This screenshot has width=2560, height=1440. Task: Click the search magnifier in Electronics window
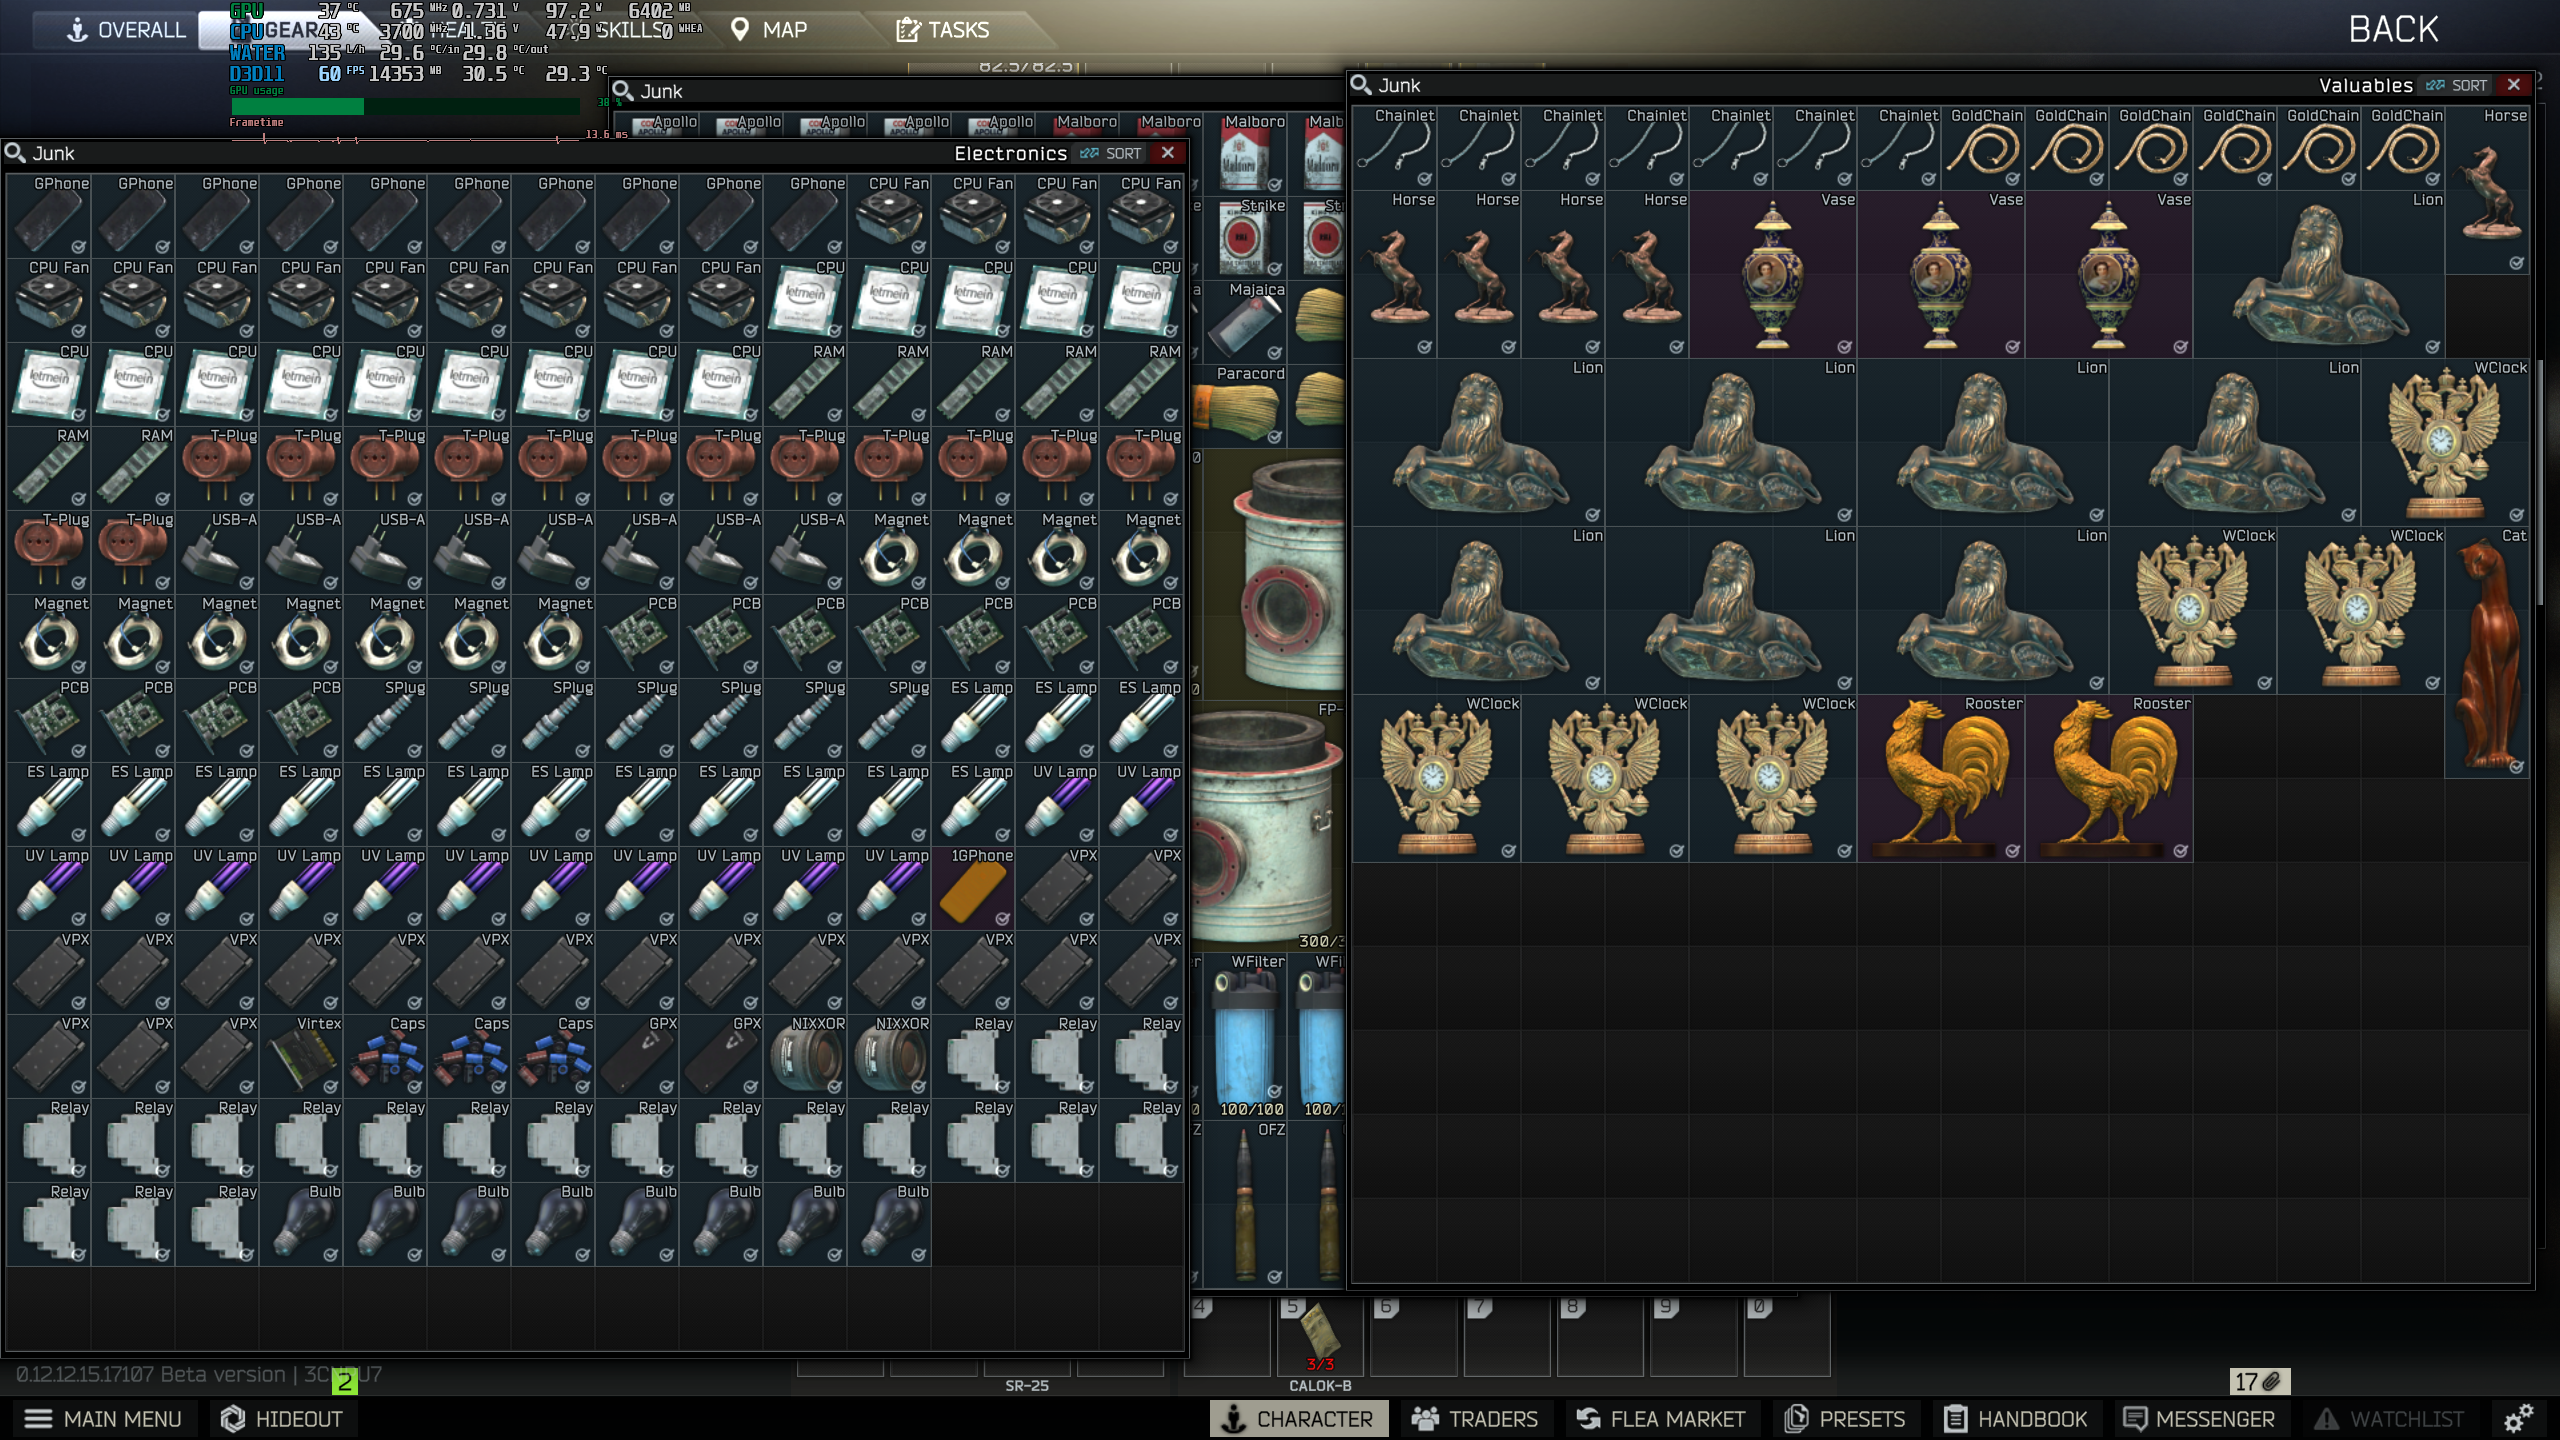(15, 153)
